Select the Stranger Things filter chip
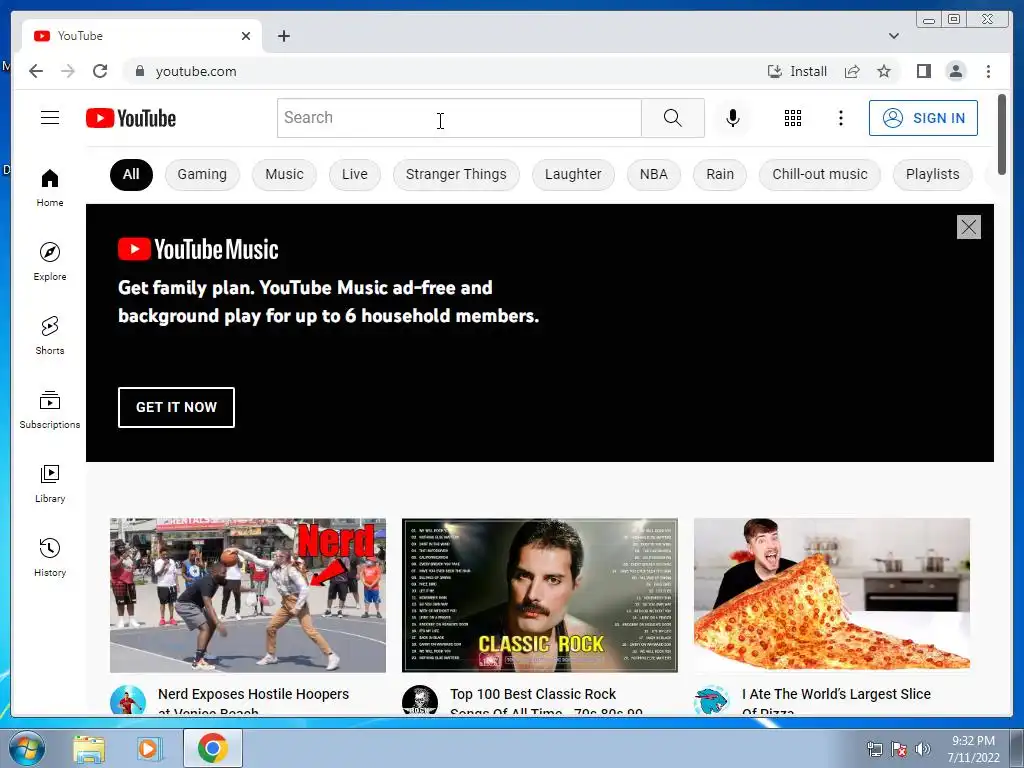Image resolution: width=1024 pixels, height=768 pixels. pos(456,174)
